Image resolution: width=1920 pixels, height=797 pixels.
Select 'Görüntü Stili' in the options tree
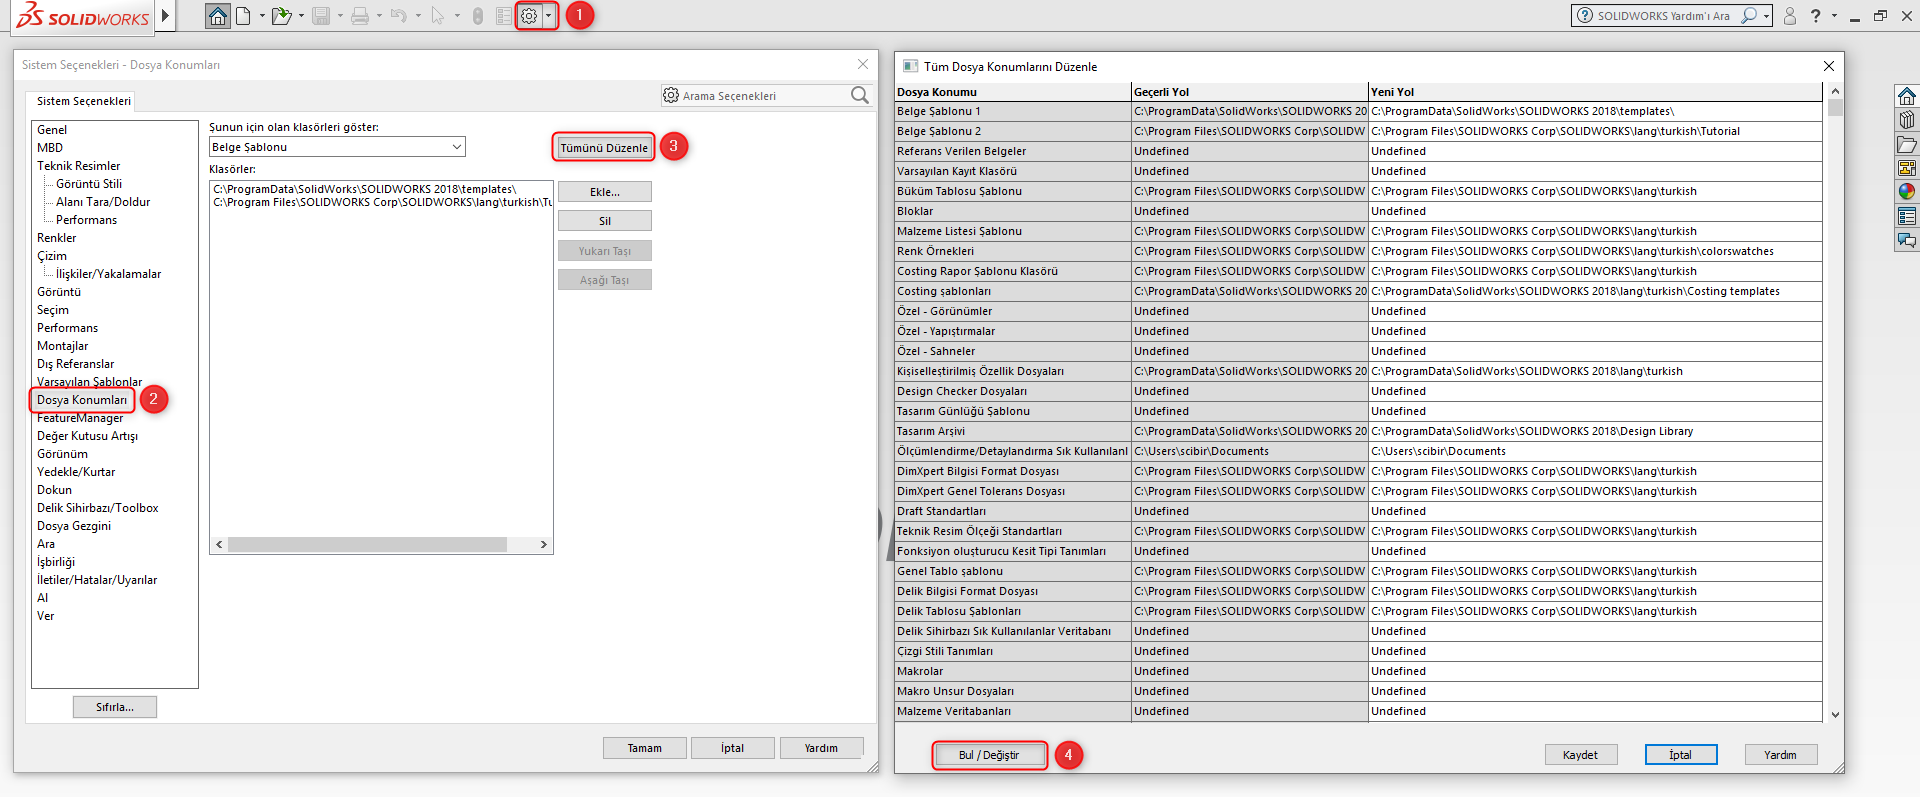point(89,184)
